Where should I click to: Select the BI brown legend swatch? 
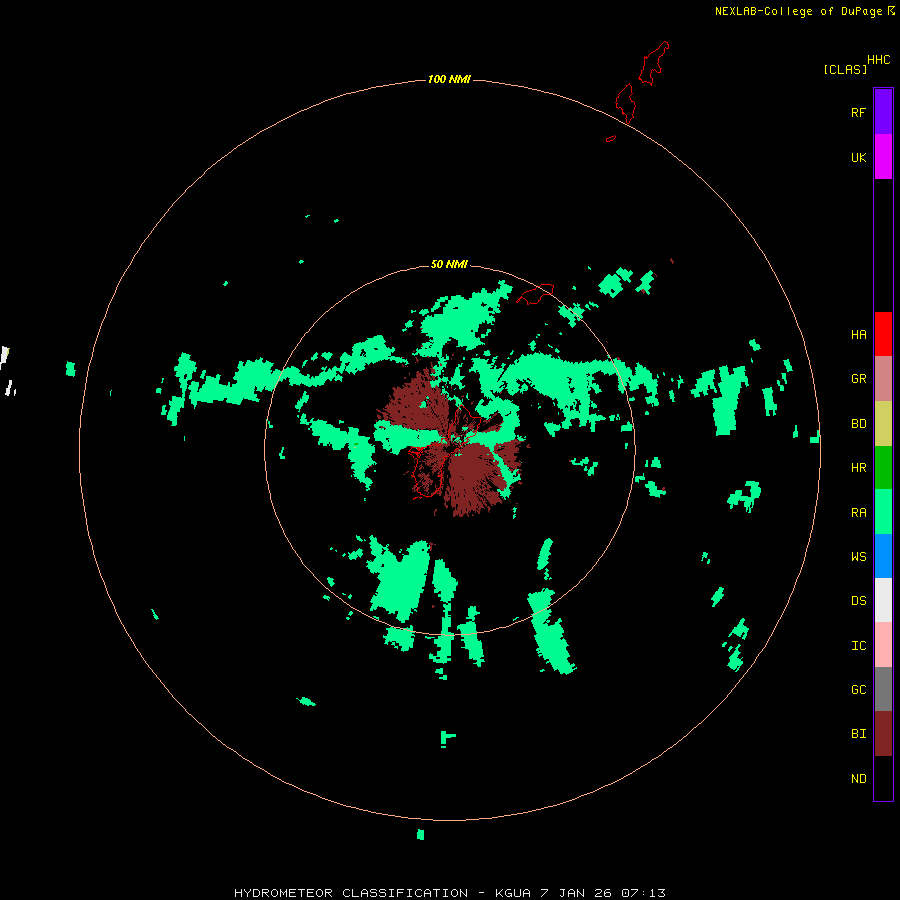883,734
